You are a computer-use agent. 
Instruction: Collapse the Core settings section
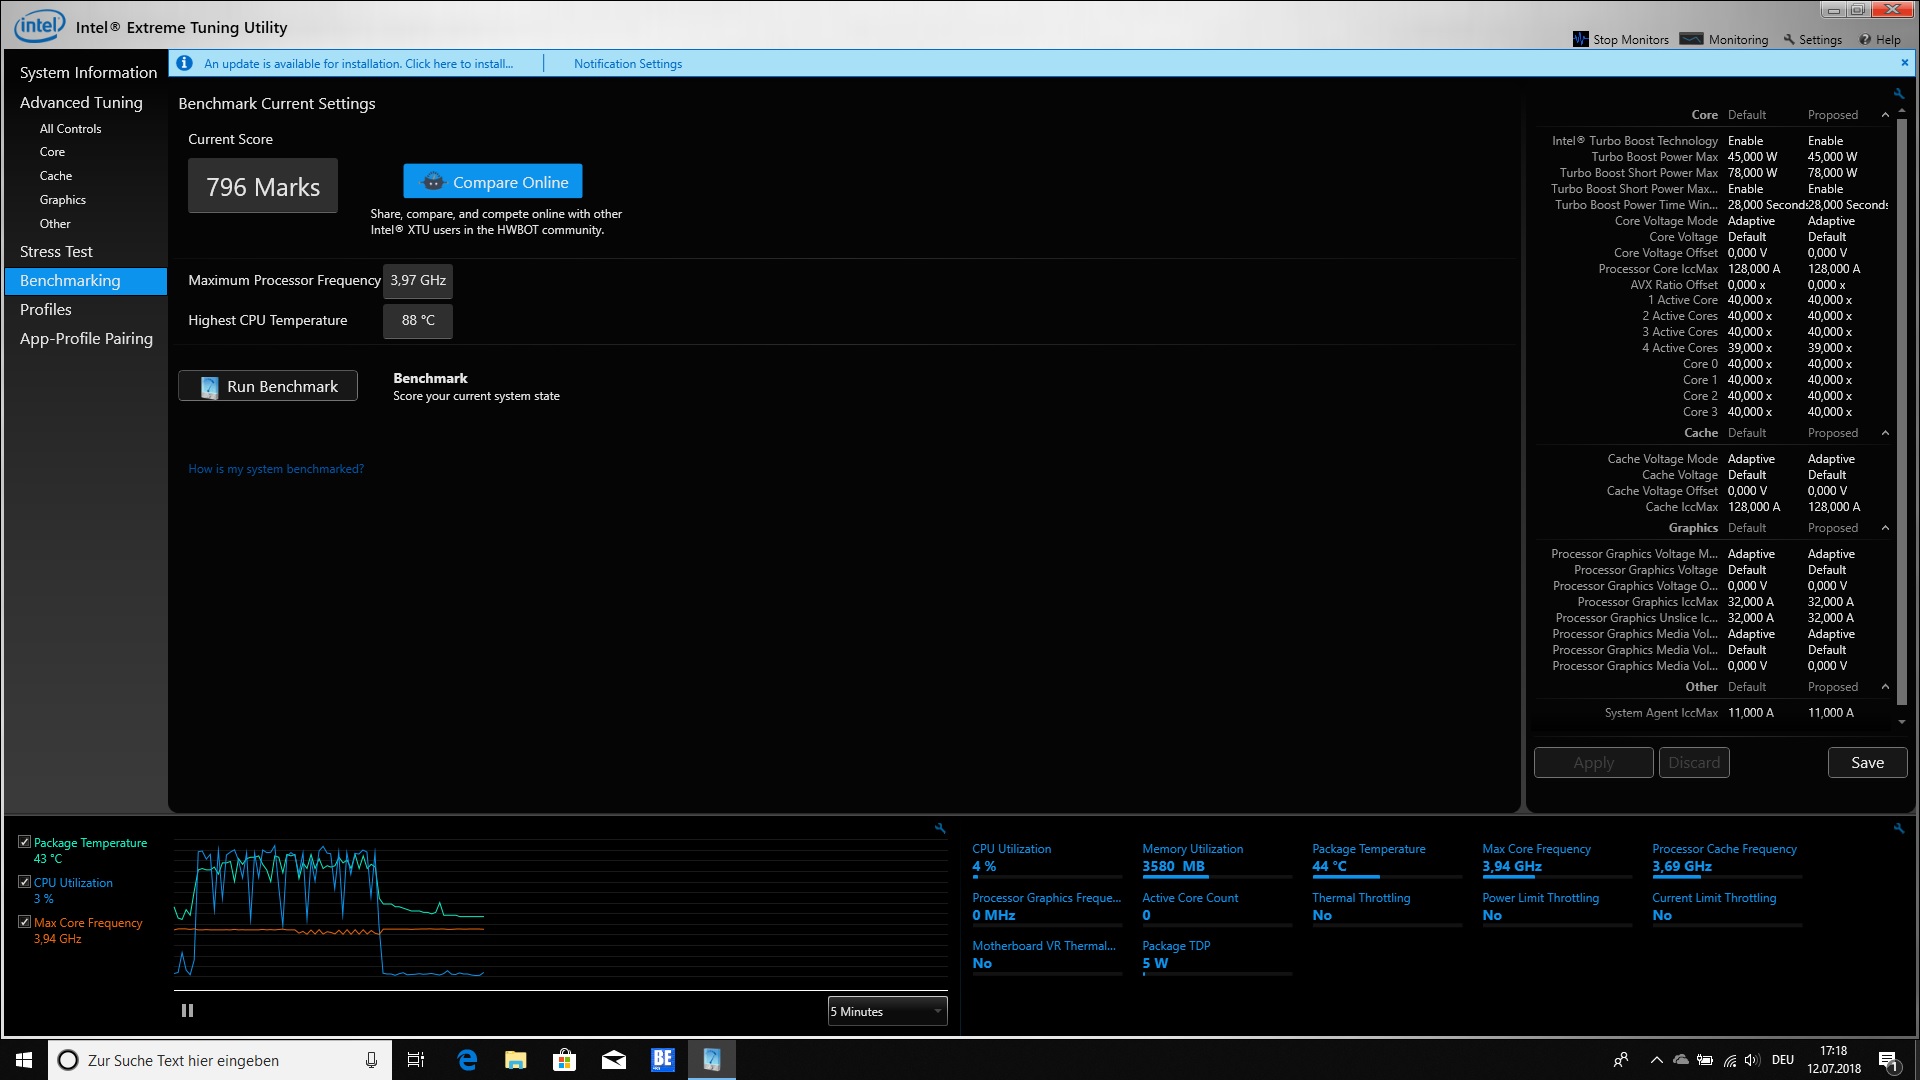(x=1885, y=115)
